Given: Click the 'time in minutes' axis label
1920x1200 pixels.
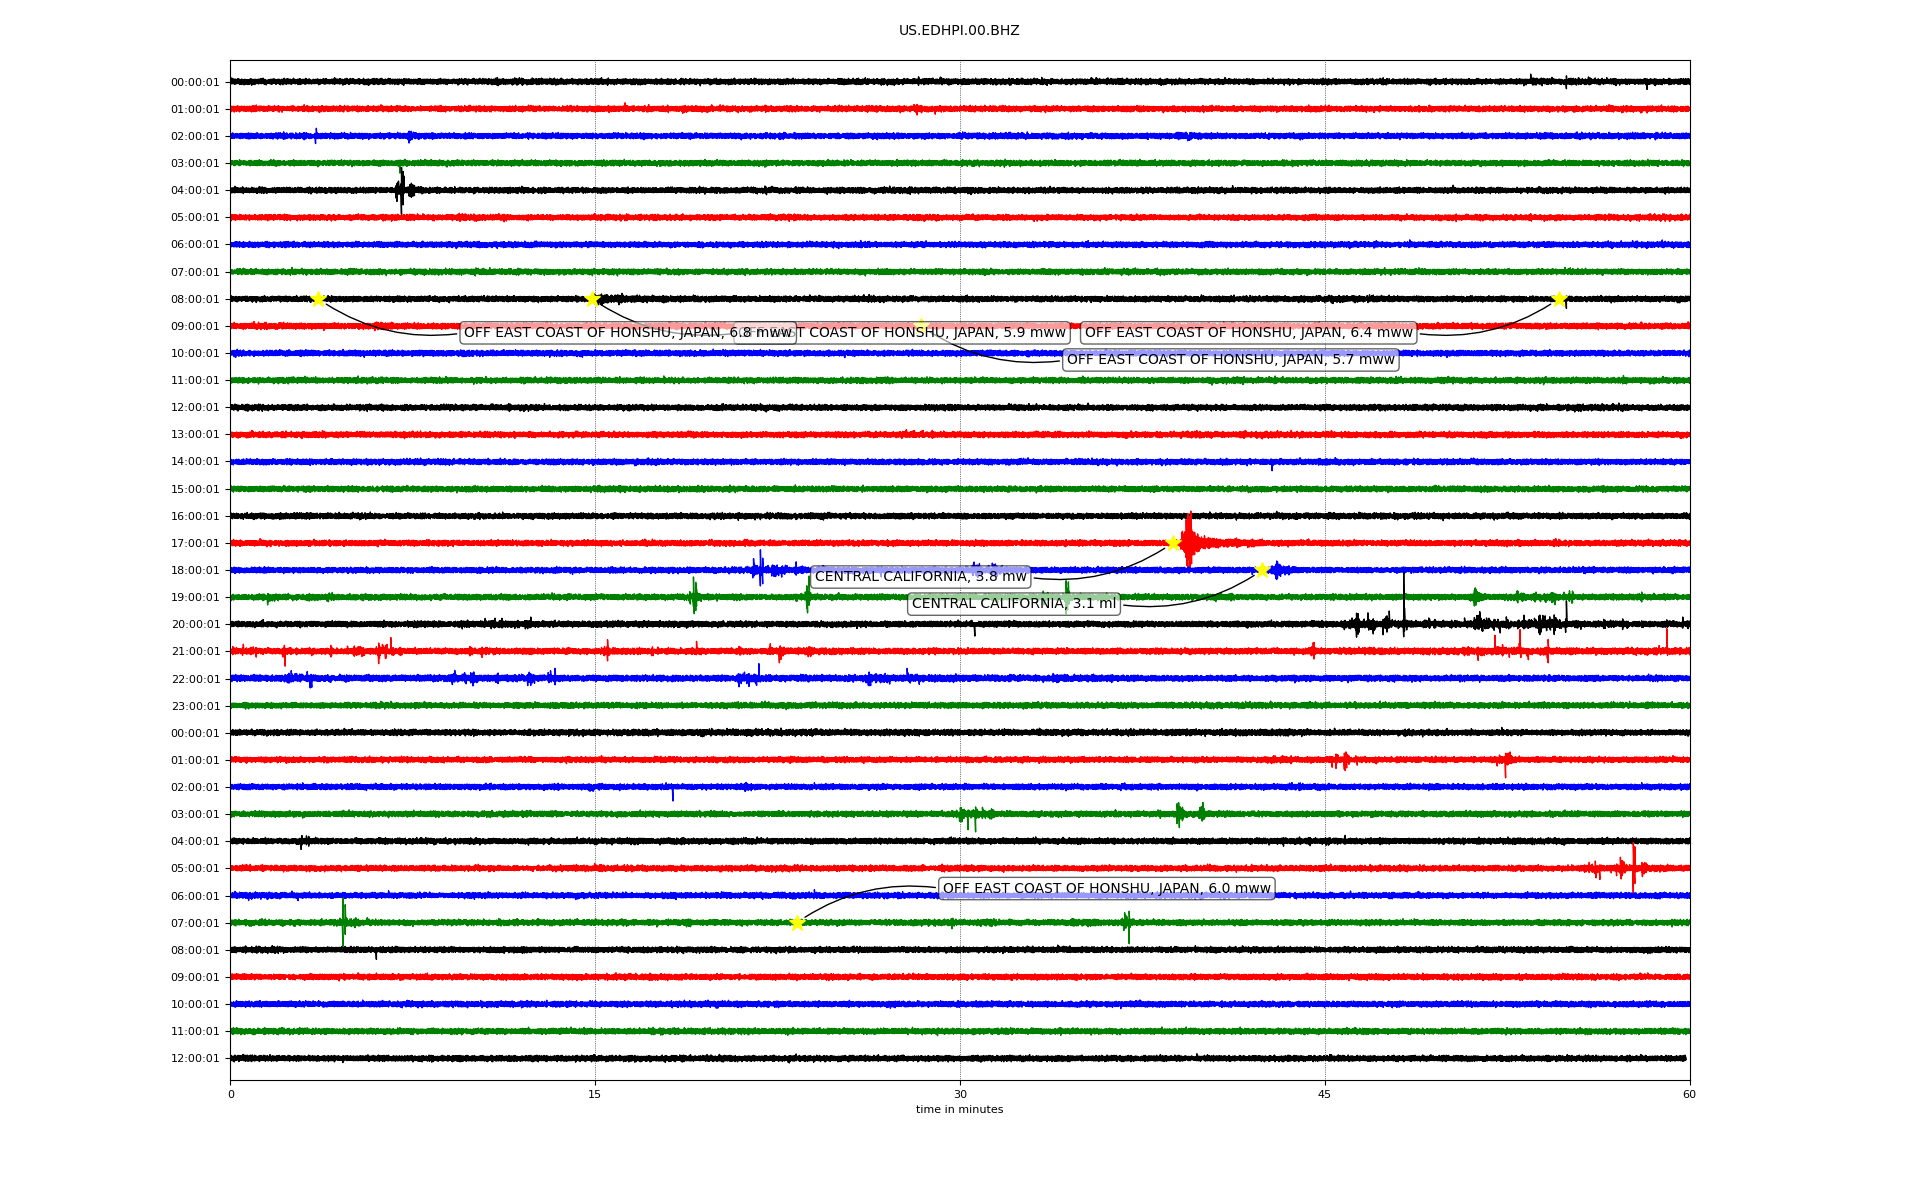Looking at the screenshot, I should 959,1110.
